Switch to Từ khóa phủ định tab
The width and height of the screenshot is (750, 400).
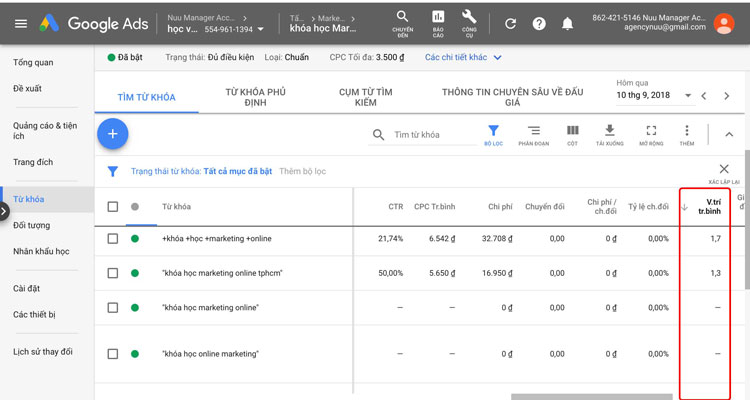coord(255,97)
